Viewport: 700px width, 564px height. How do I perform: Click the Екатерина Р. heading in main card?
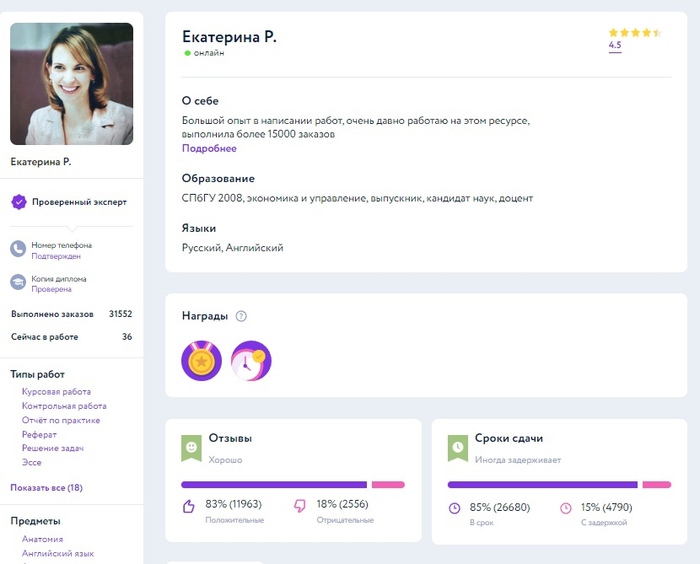(229, 37)
